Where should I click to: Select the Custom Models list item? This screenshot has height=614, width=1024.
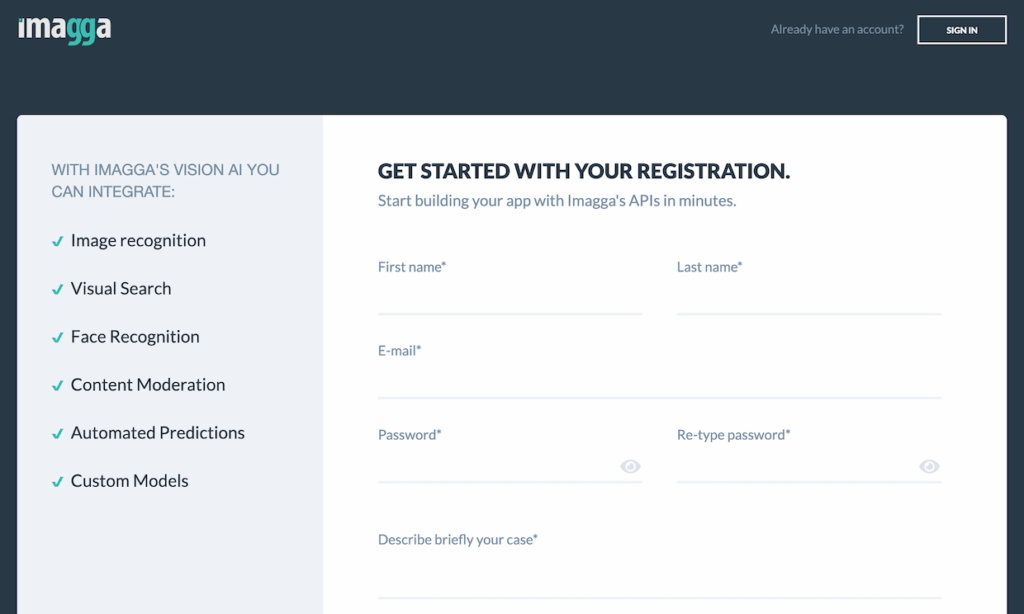[129, 480]
